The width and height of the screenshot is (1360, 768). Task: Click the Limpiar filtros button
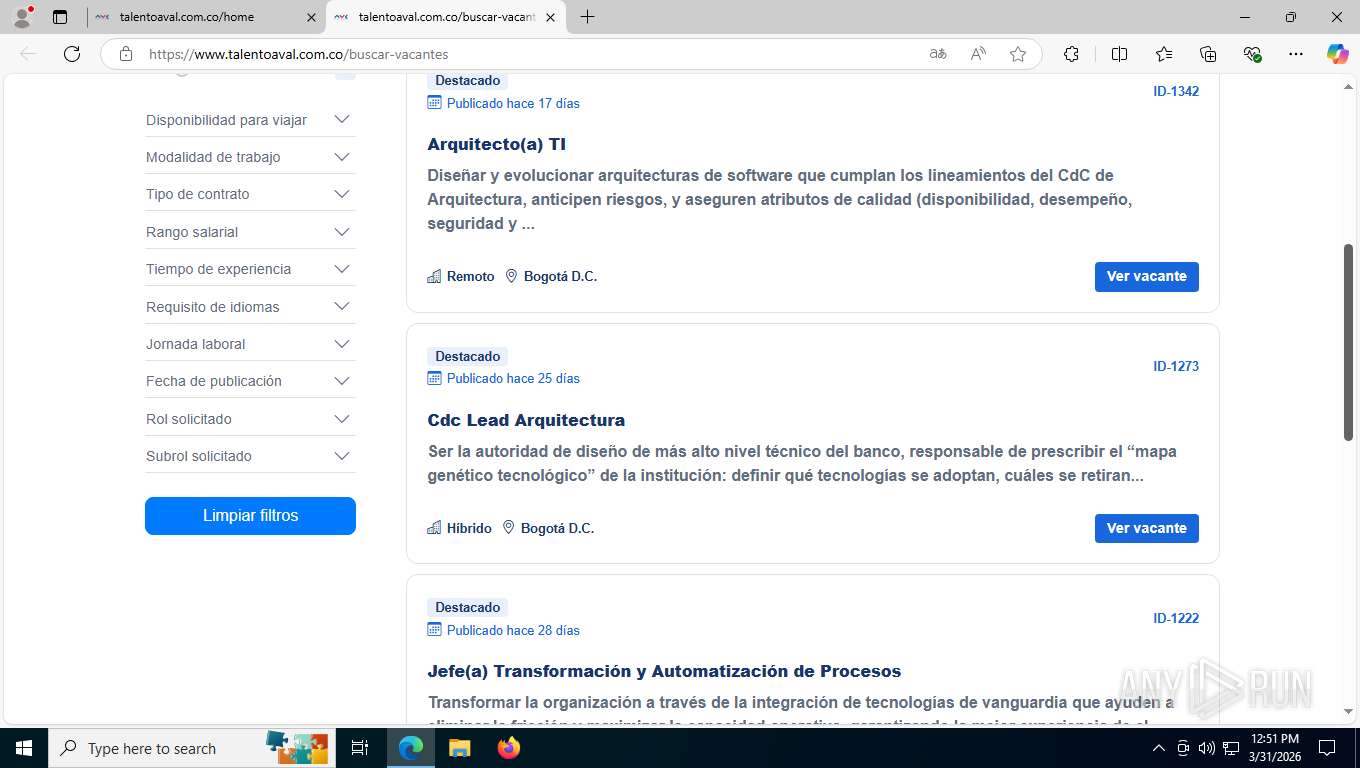tap(250, 516)
